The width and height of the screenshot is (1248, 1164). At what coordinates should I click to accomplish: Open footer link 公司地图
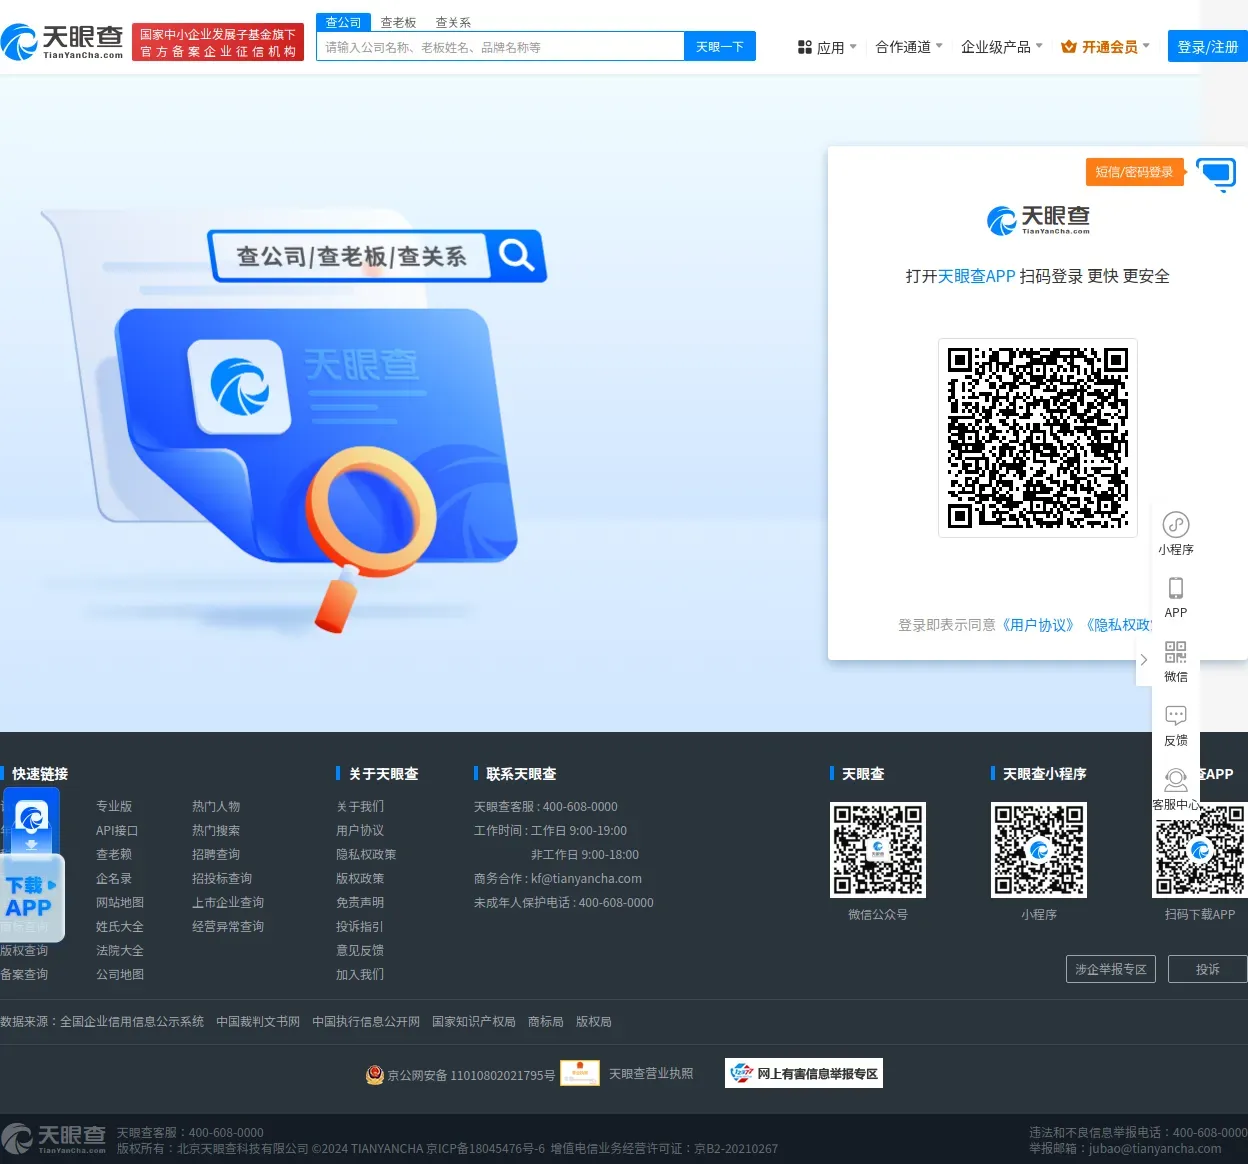(120, 974)
